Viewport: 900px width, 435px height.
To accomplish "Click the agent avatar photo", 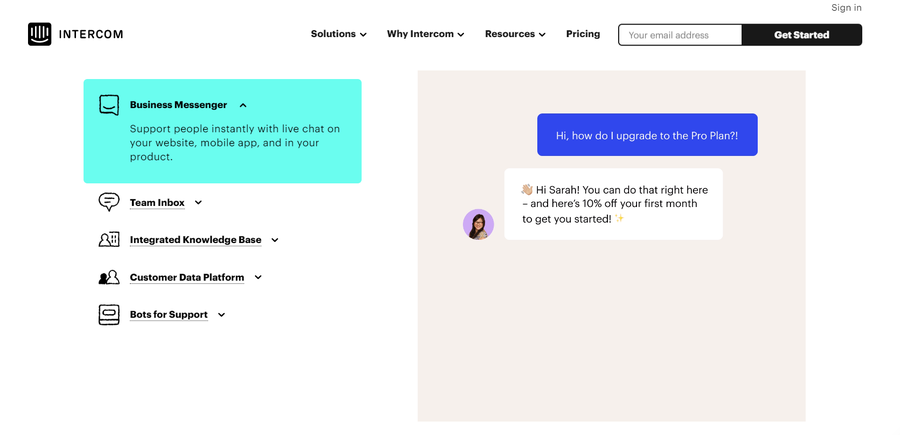I will [478, 224].
